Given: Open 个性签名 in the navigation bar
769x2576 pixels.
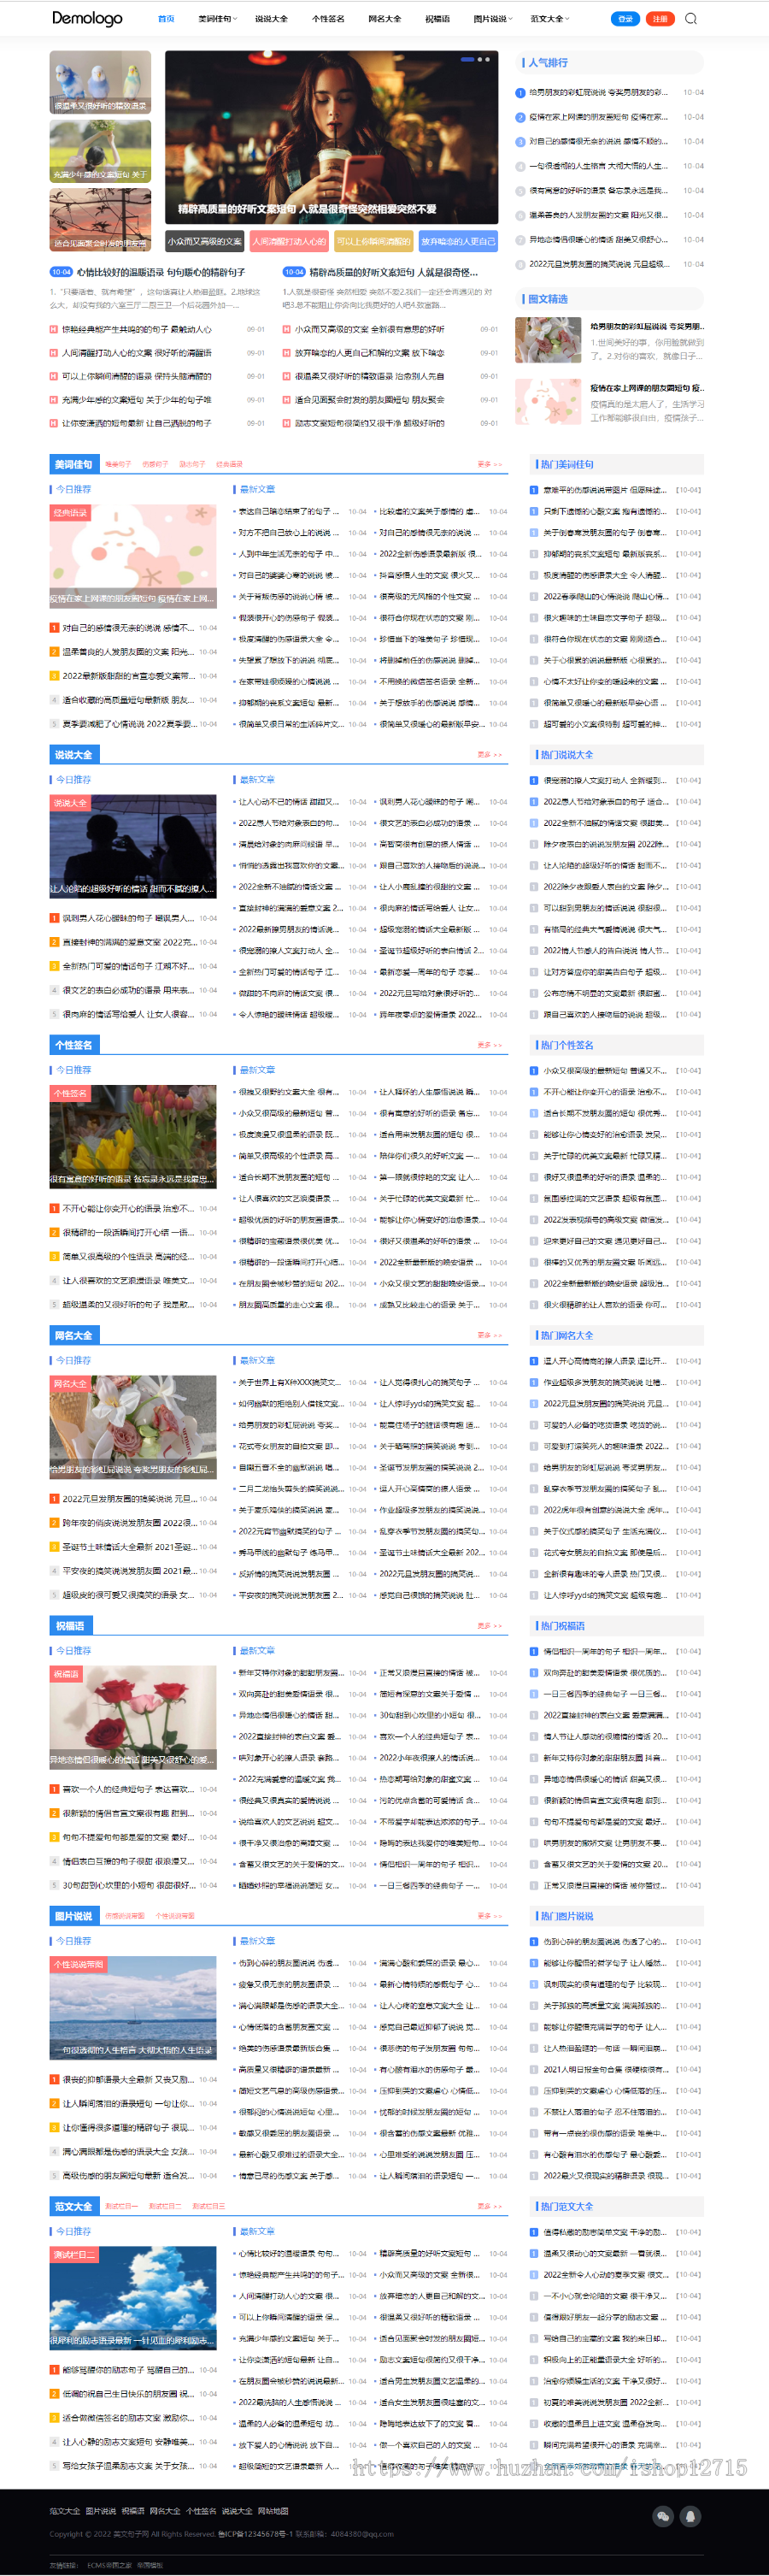Looking at the screenshot, I should pos(328,18).
